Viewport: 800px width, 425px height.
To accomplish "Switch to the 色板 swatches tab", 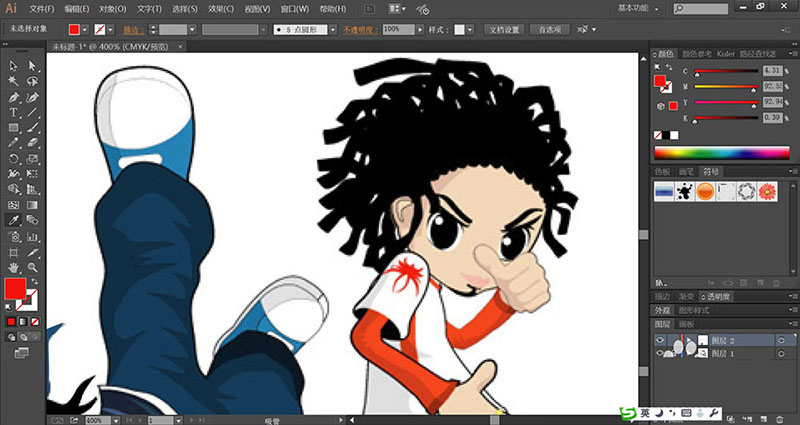I will pyautogui.click(x=662, y=171).
